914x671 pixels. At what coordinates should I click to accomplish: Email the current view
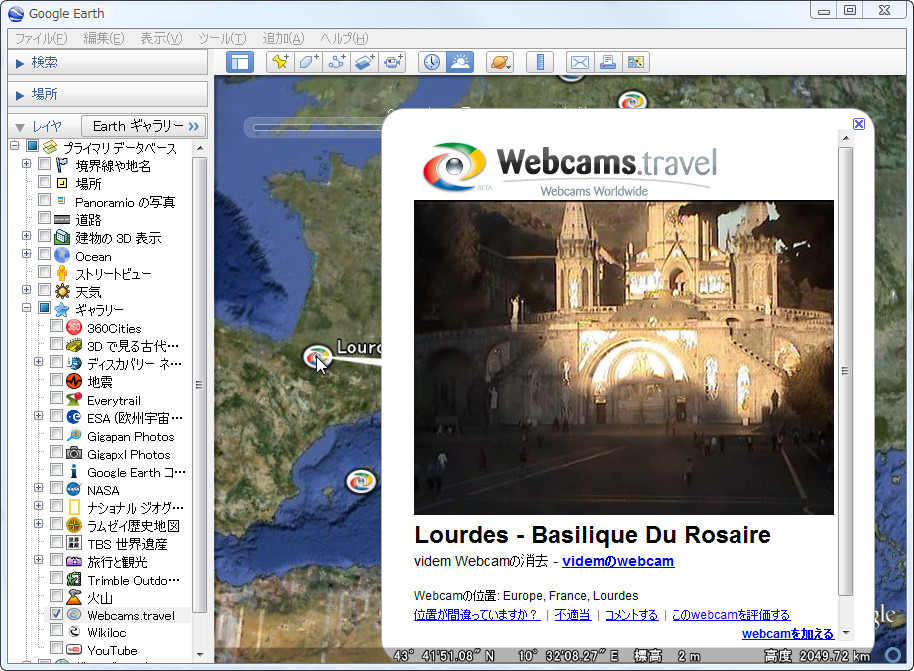click(x=579, y=61)
